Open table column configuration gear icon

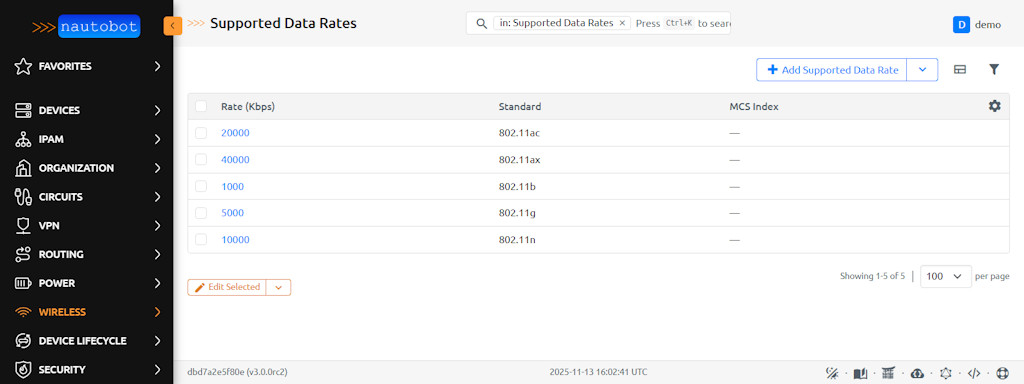994,106
